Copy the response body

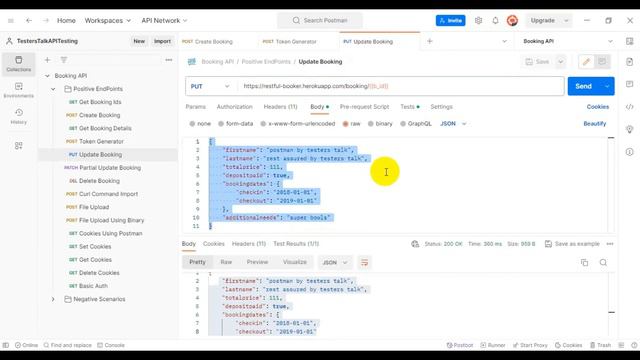[584, 262]
